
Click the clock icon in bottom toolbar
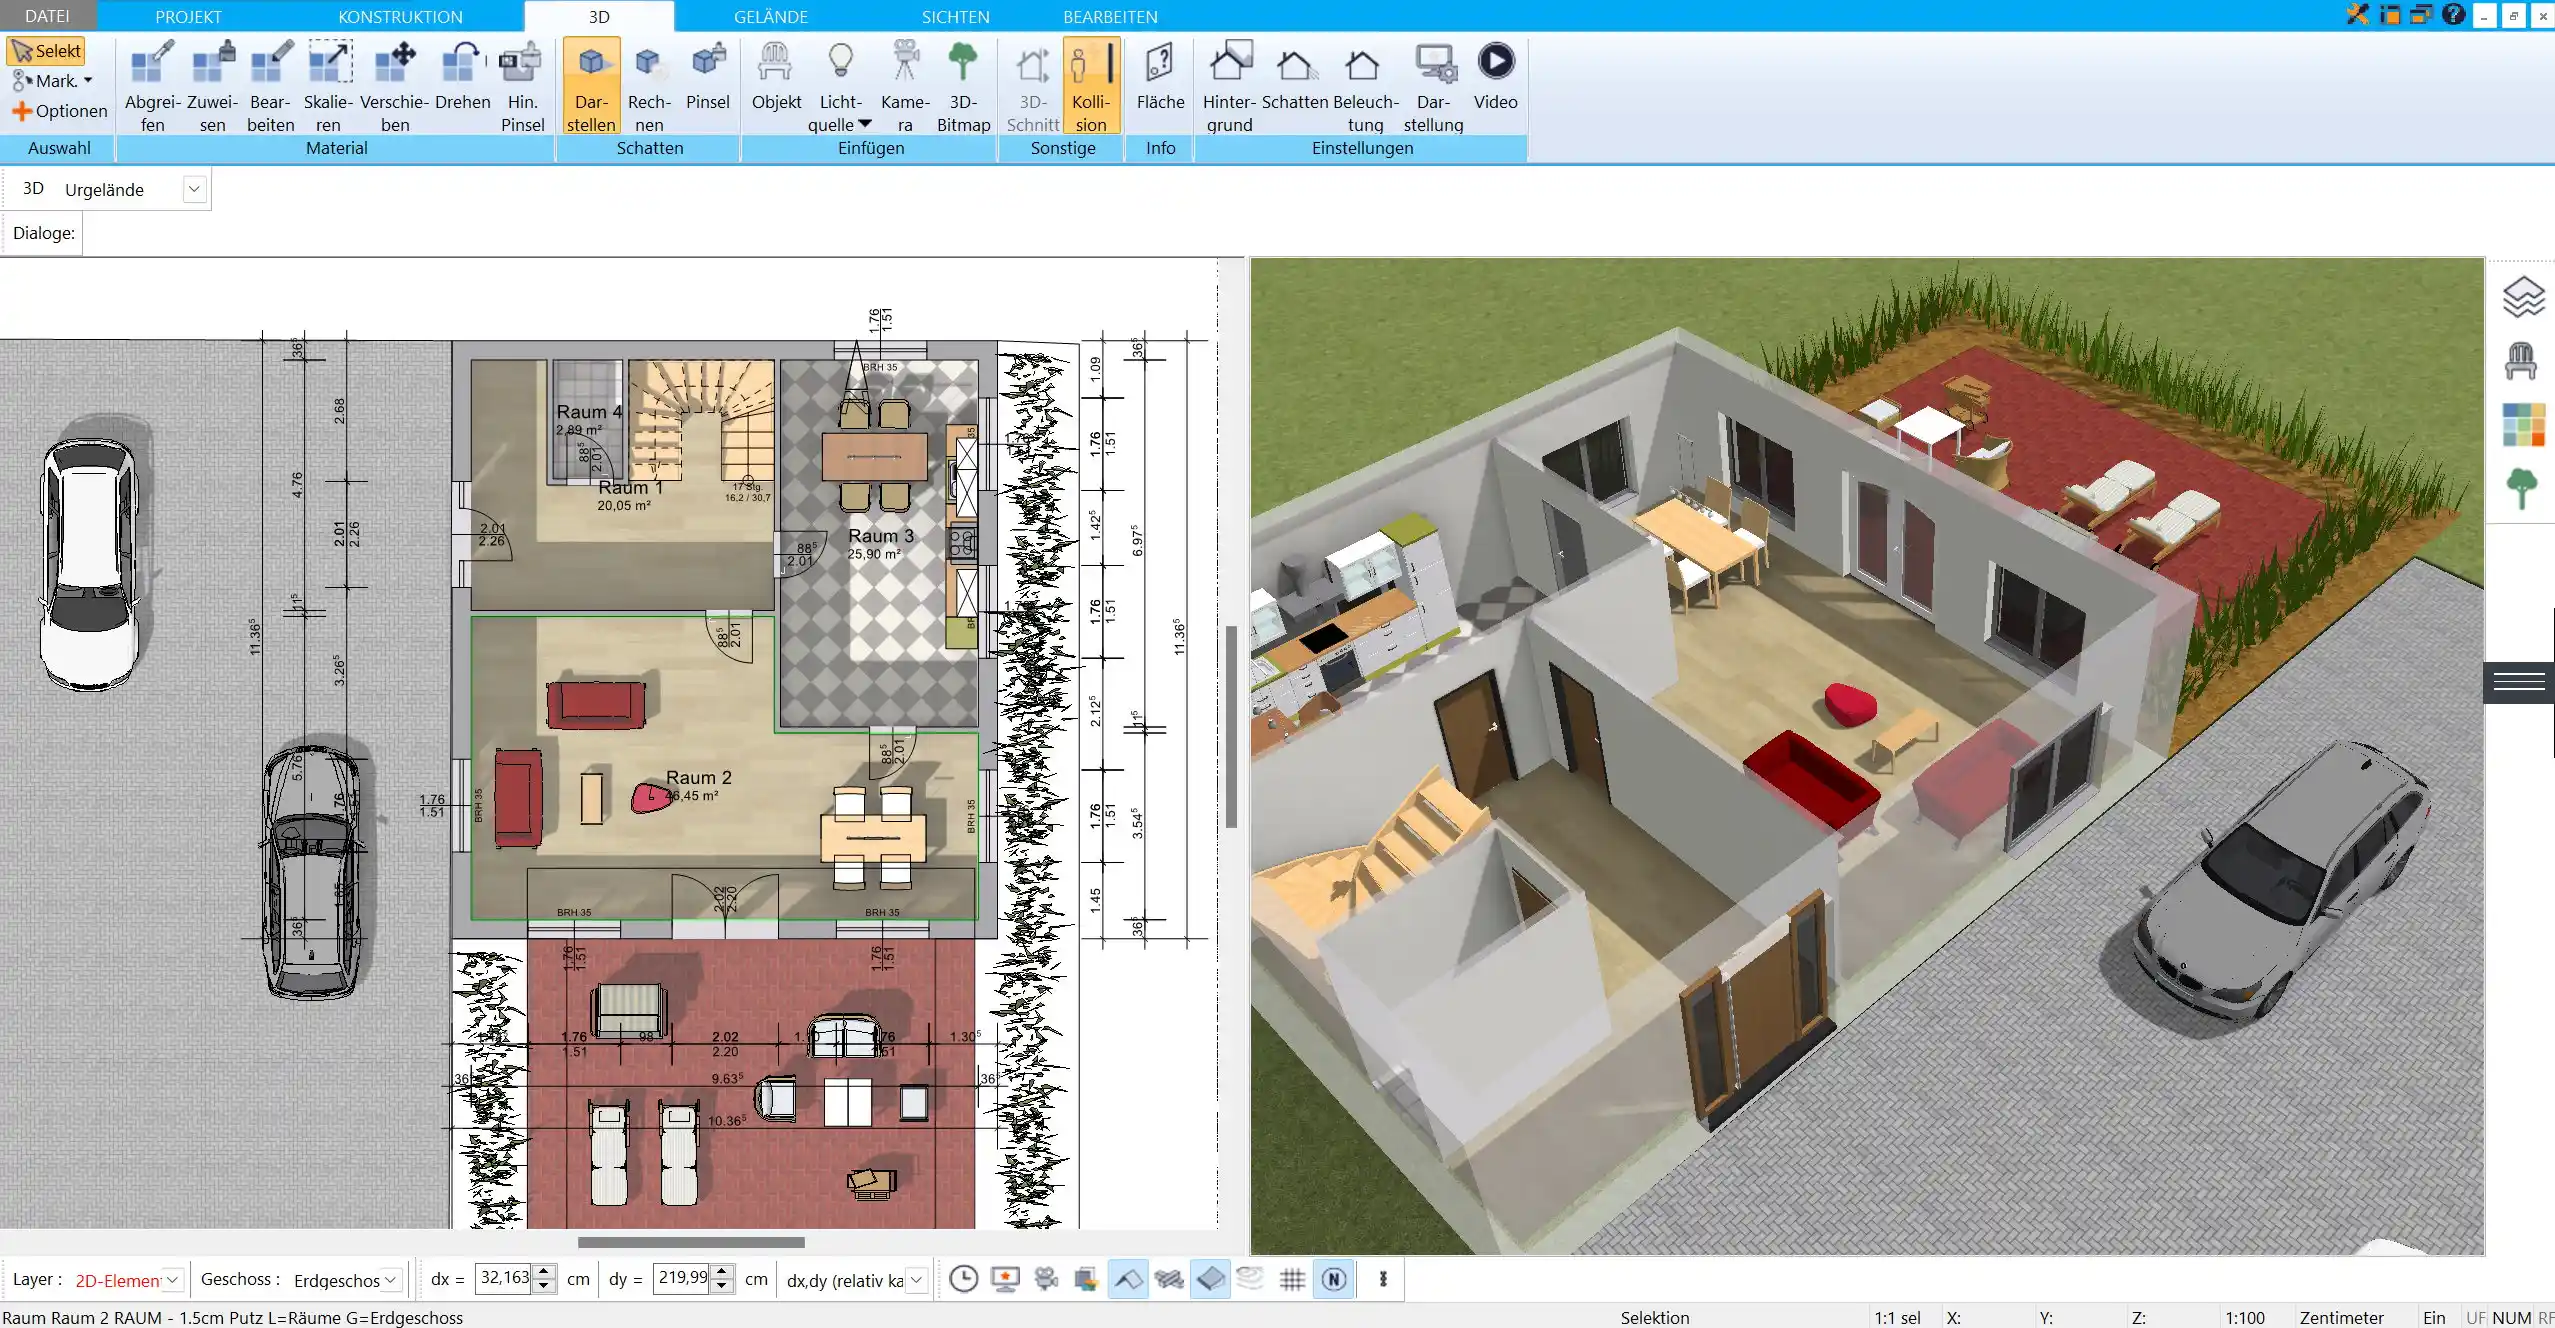pyautogui.click(x=963, y=1279)
